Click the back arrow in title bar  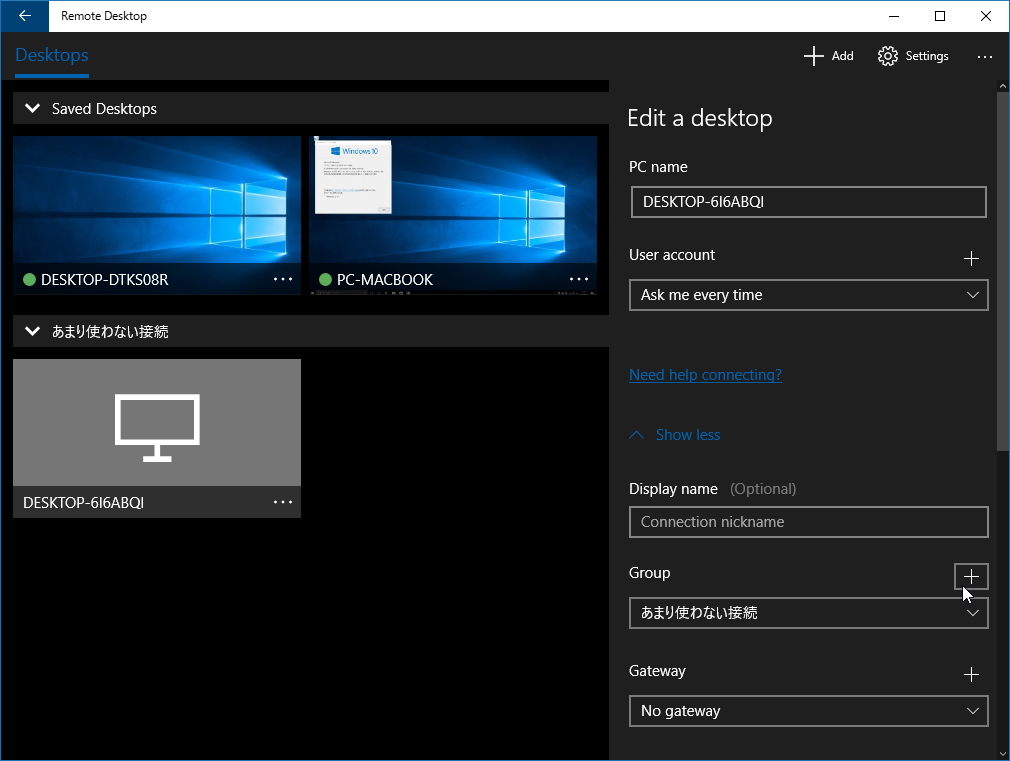[x=24, y=16]
